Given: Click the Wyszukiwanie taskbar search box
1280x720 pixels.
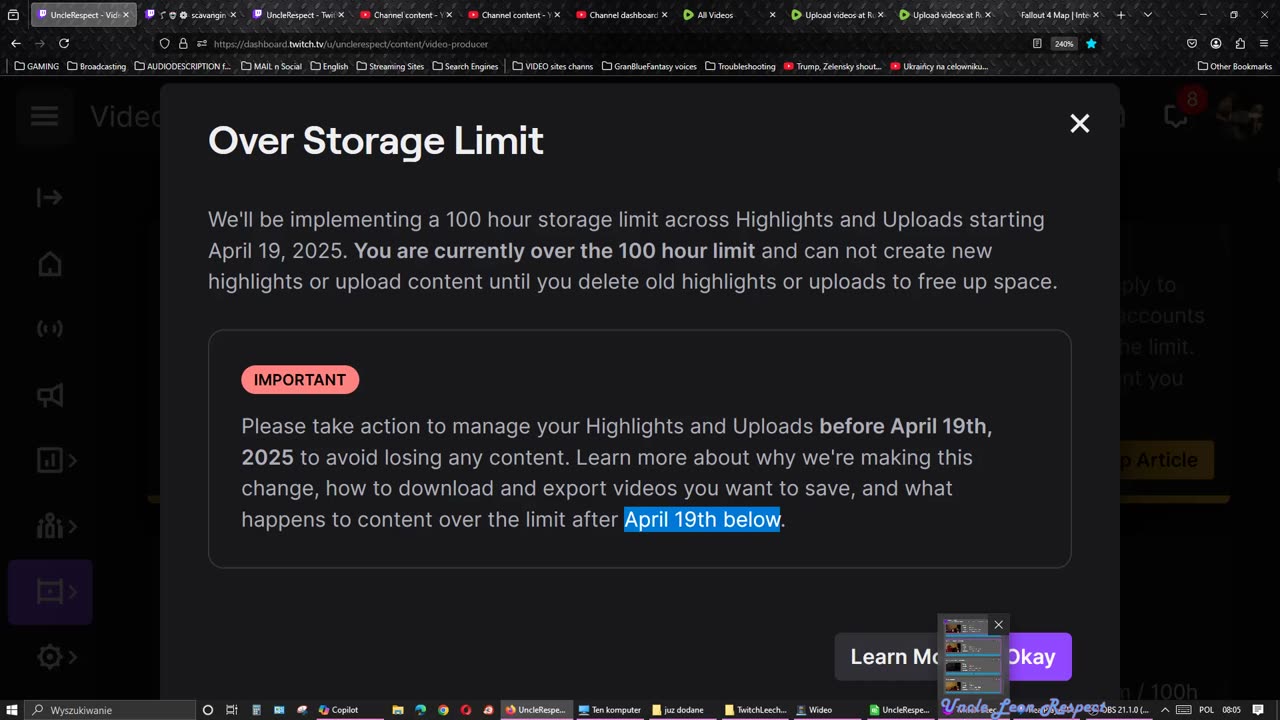Looking at the screenshot, I should coord(110,710).
